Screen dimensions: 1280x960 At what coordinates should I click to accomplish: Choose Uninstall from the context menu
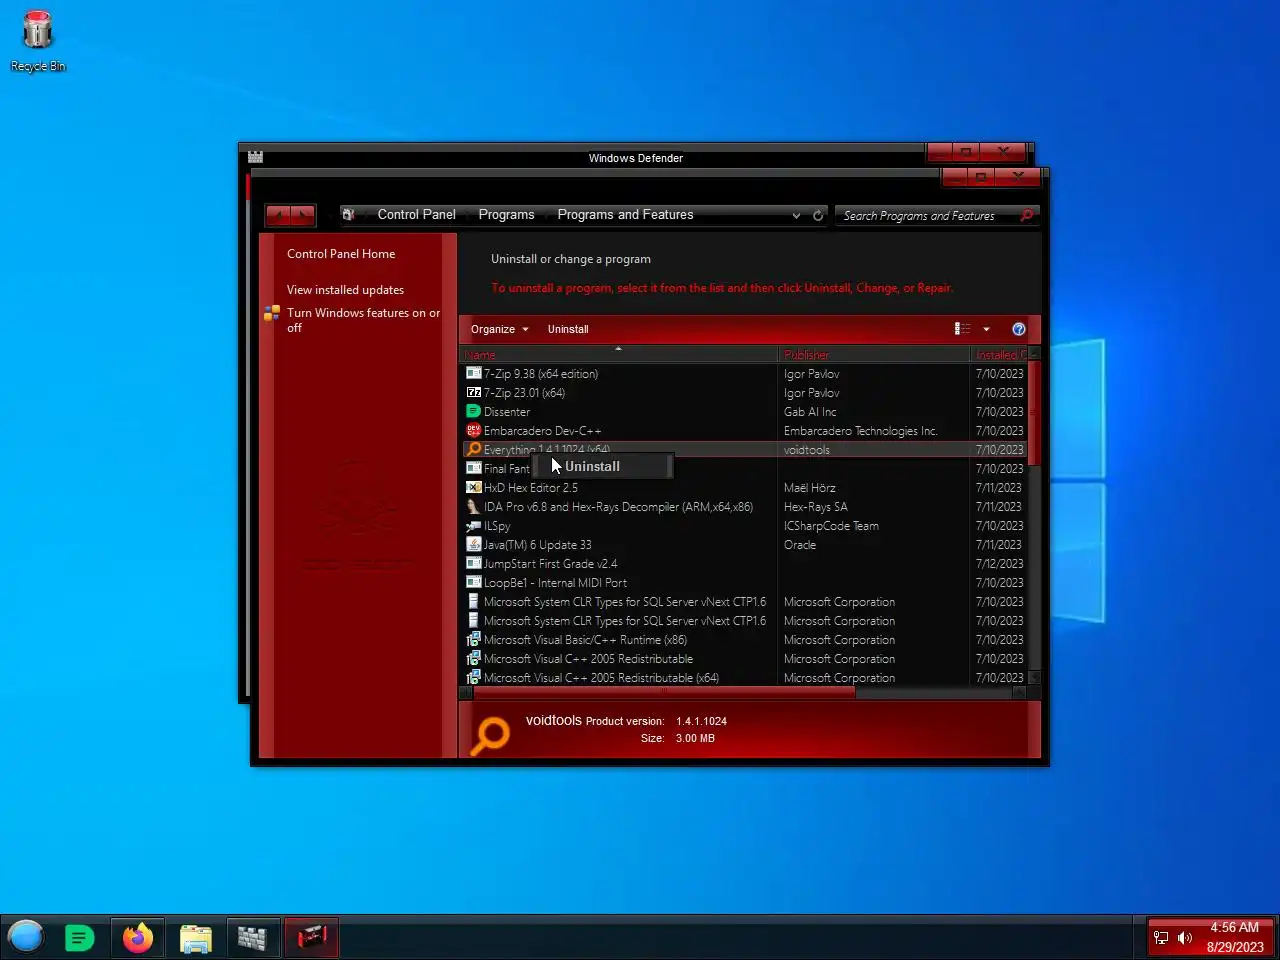point(602,466)
